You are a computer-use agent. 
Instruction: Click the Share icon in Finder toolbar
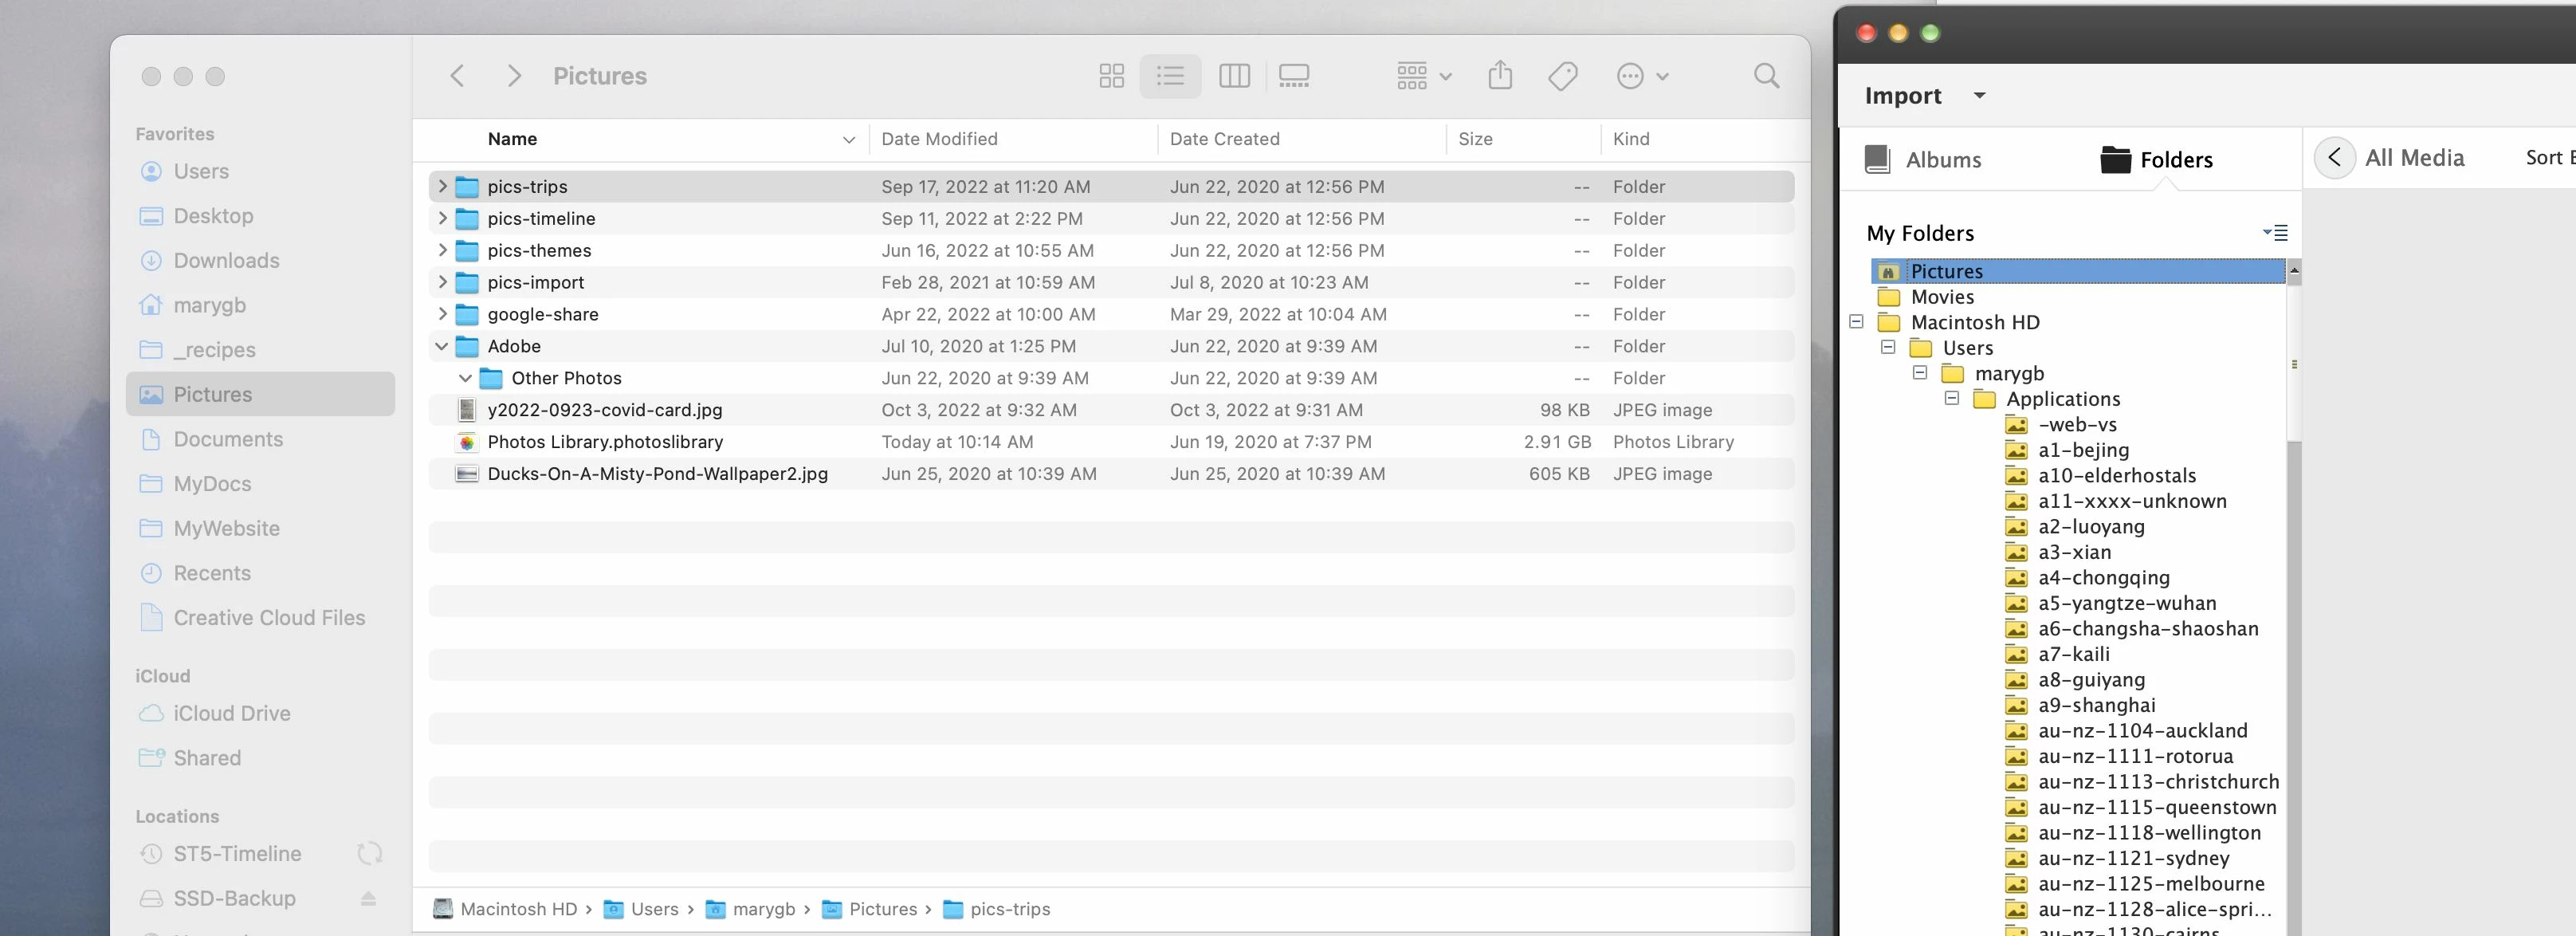1500,76
